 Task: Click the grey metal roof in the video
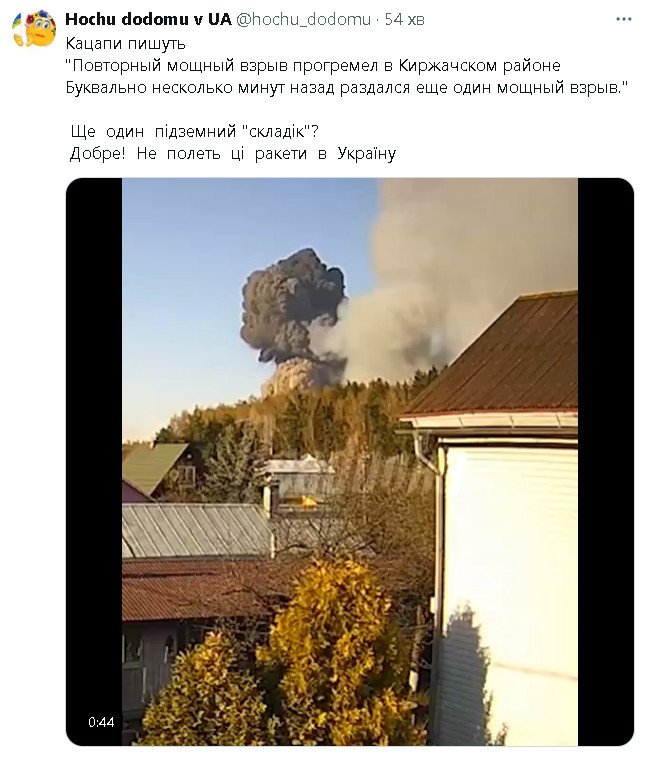[196, 530]
